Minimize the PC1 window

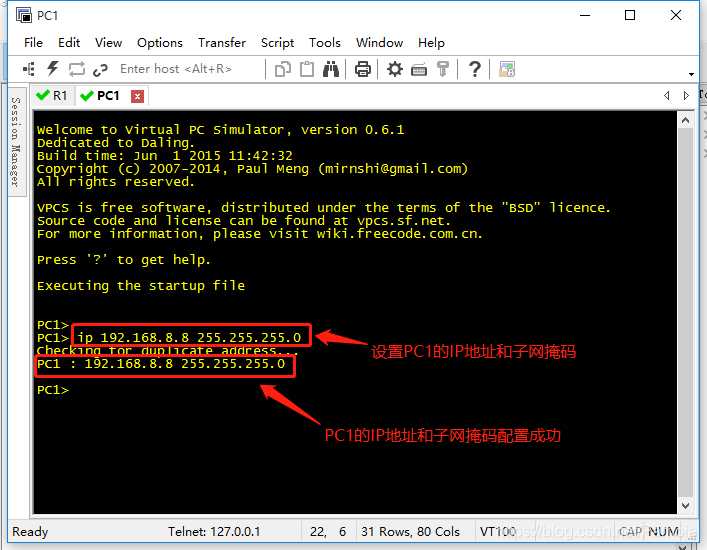click(x=585, y=15)
